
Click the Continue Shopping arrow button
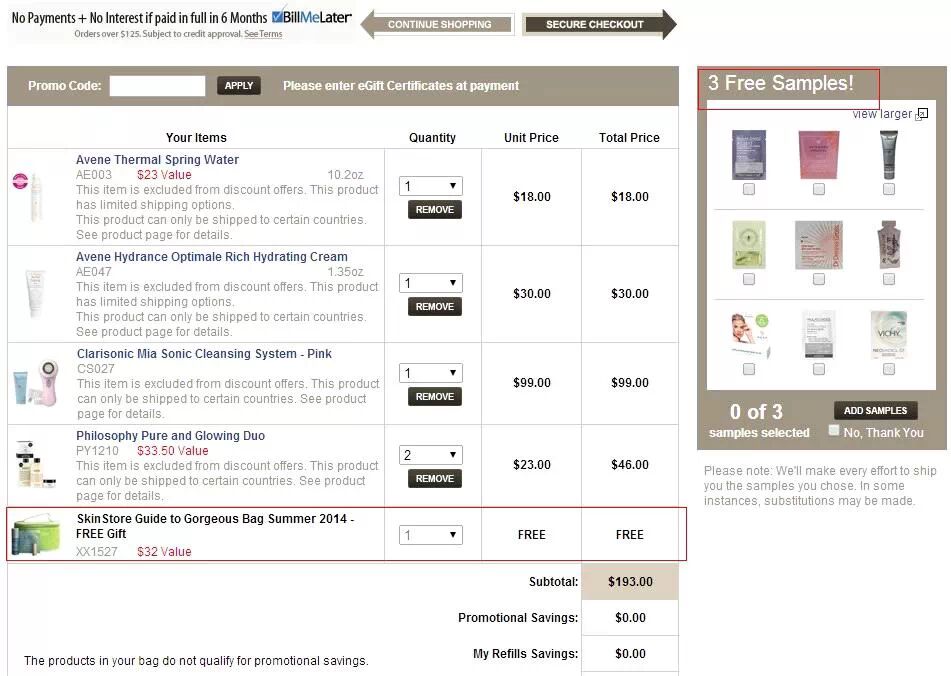click(438, 24)
